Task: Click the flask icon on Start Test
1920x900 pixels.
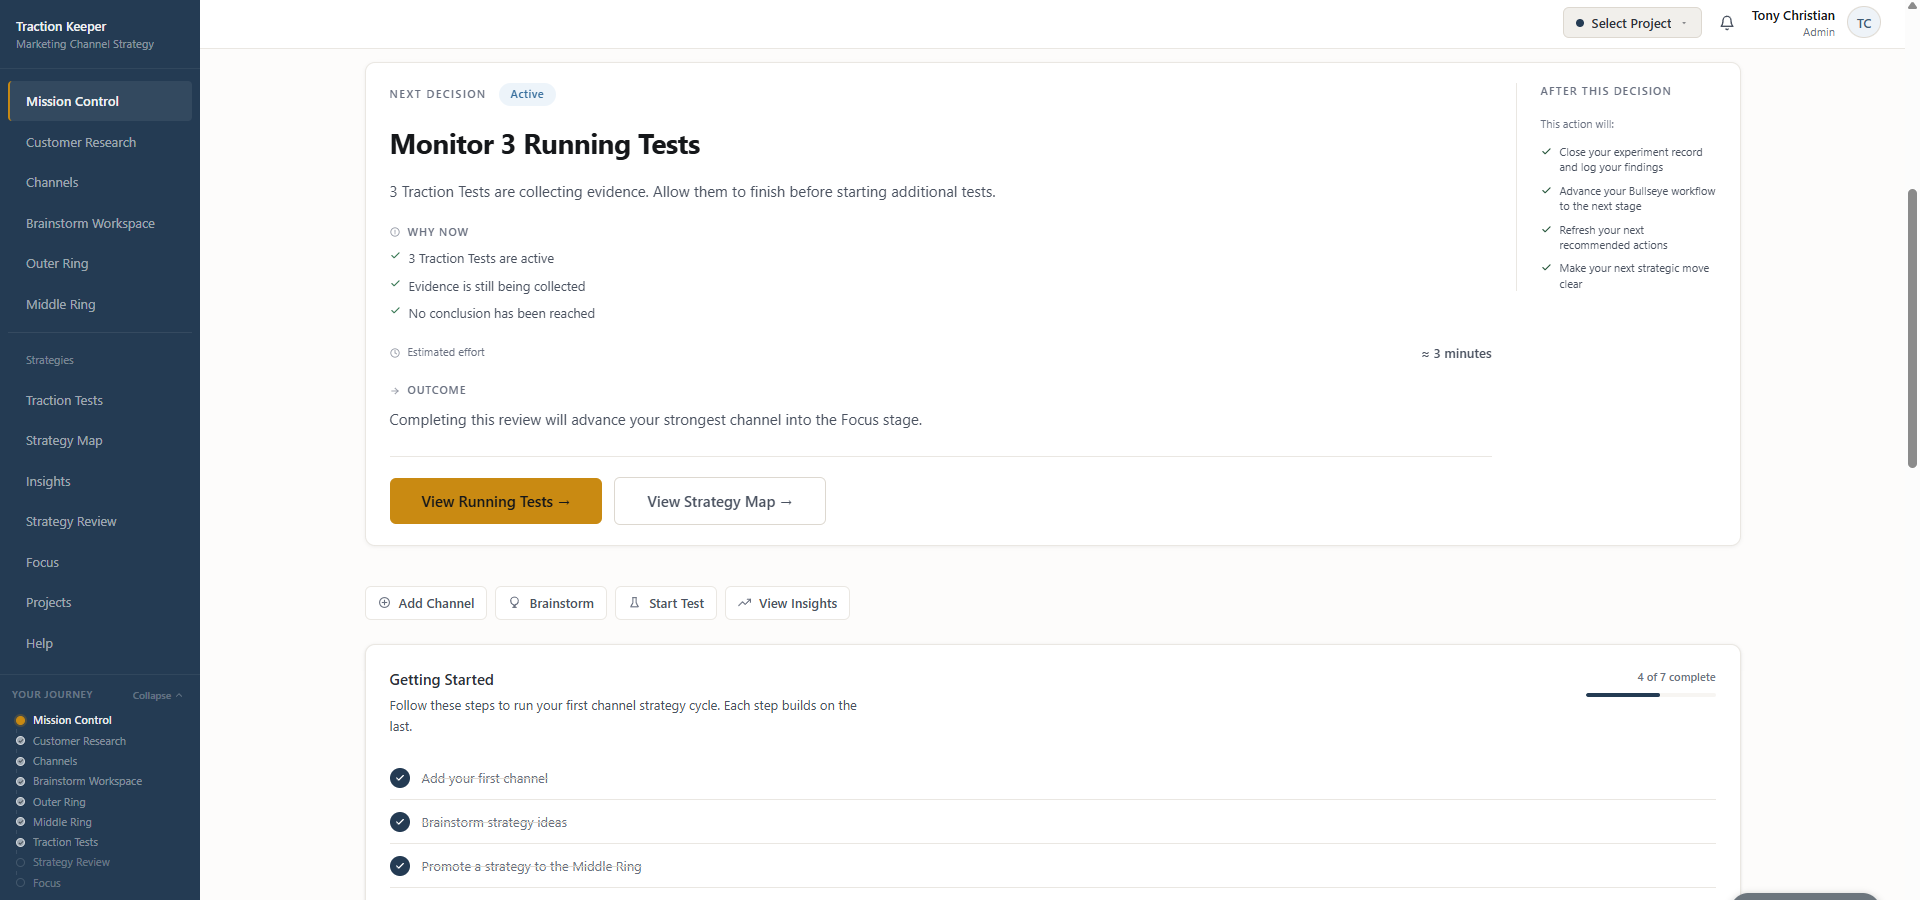Action: (x=634, y=603)
